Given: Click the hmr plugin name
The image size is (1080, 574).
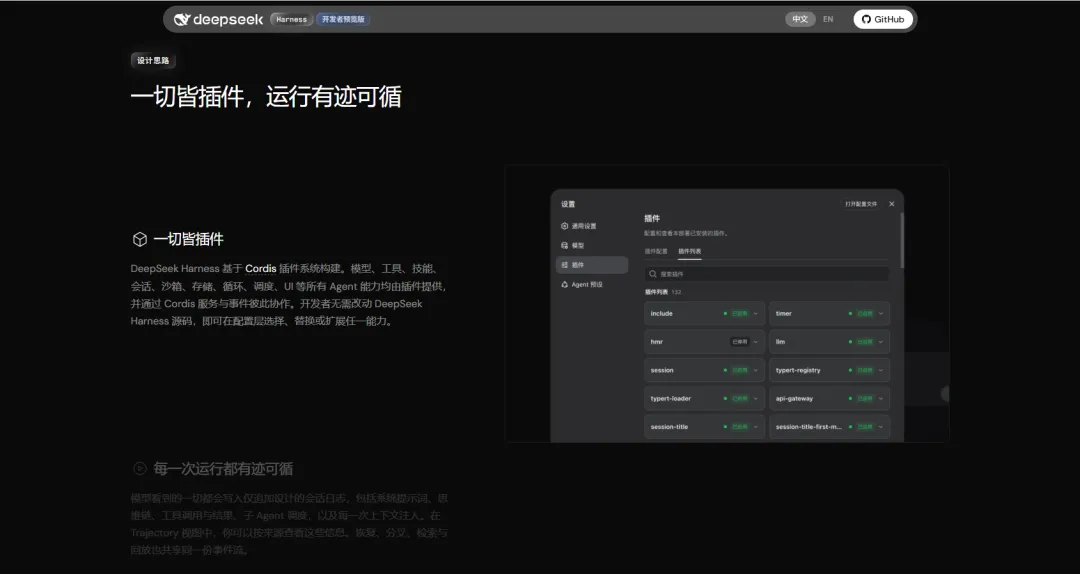Looking at the screenshot, I should (656, 342).
